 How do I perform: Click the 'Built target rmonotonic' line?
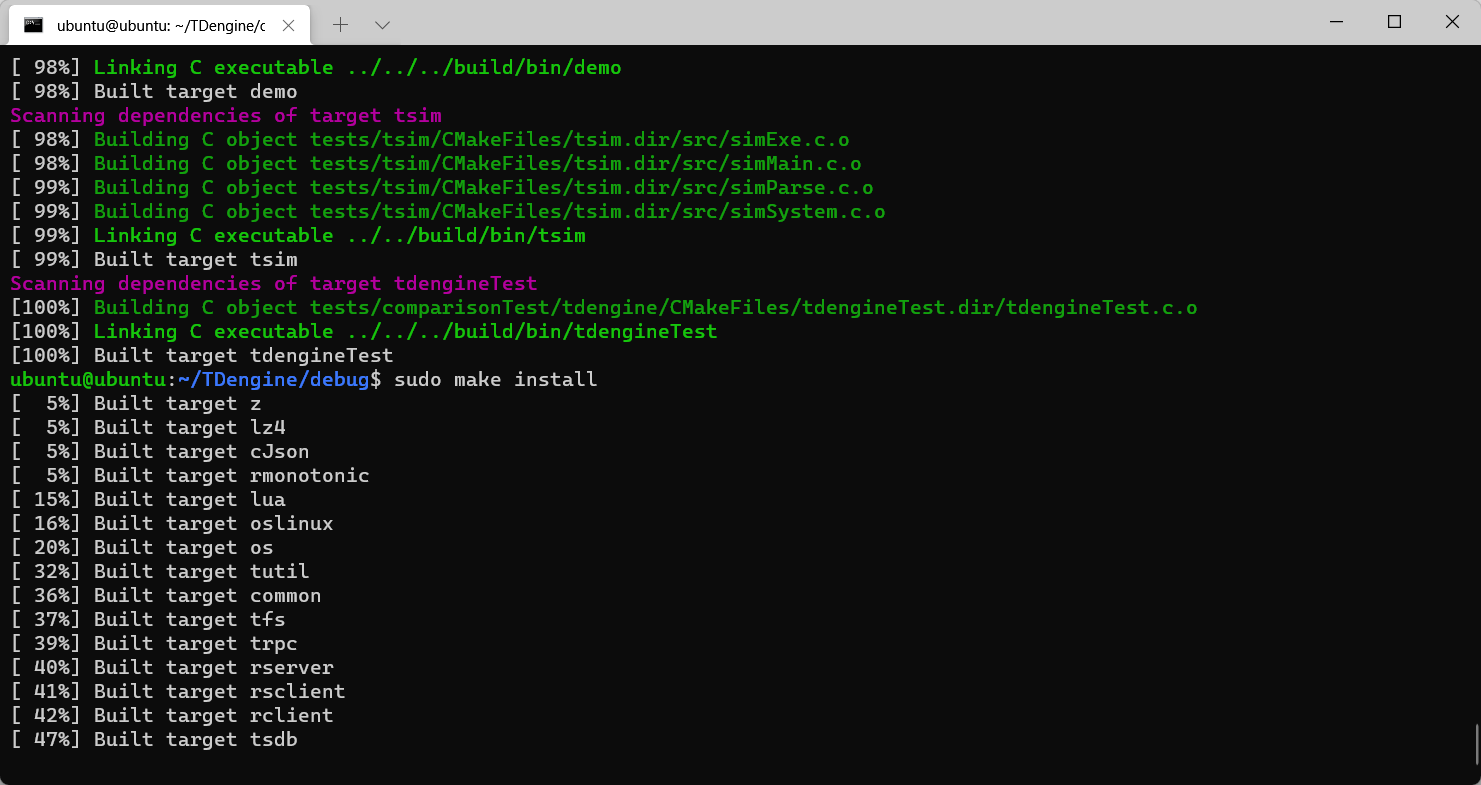(190, 476)
